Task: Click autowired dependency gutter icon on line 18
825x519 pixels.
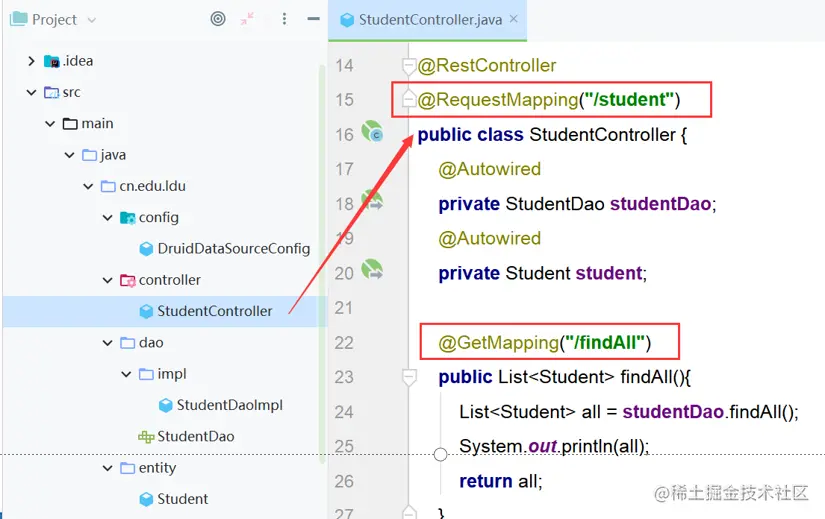Action: click(x=372, y=201)
